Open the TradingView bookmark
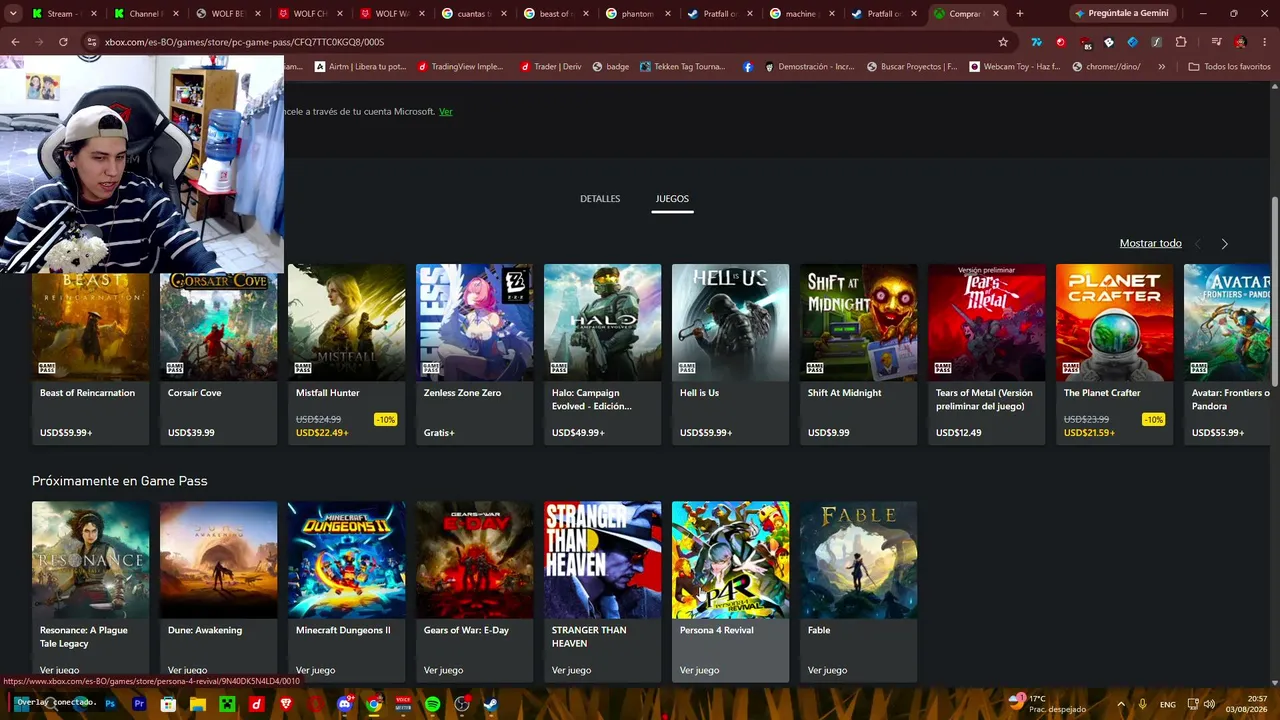Viewport: 1280px width, 720px height. [x=460, y=67]
